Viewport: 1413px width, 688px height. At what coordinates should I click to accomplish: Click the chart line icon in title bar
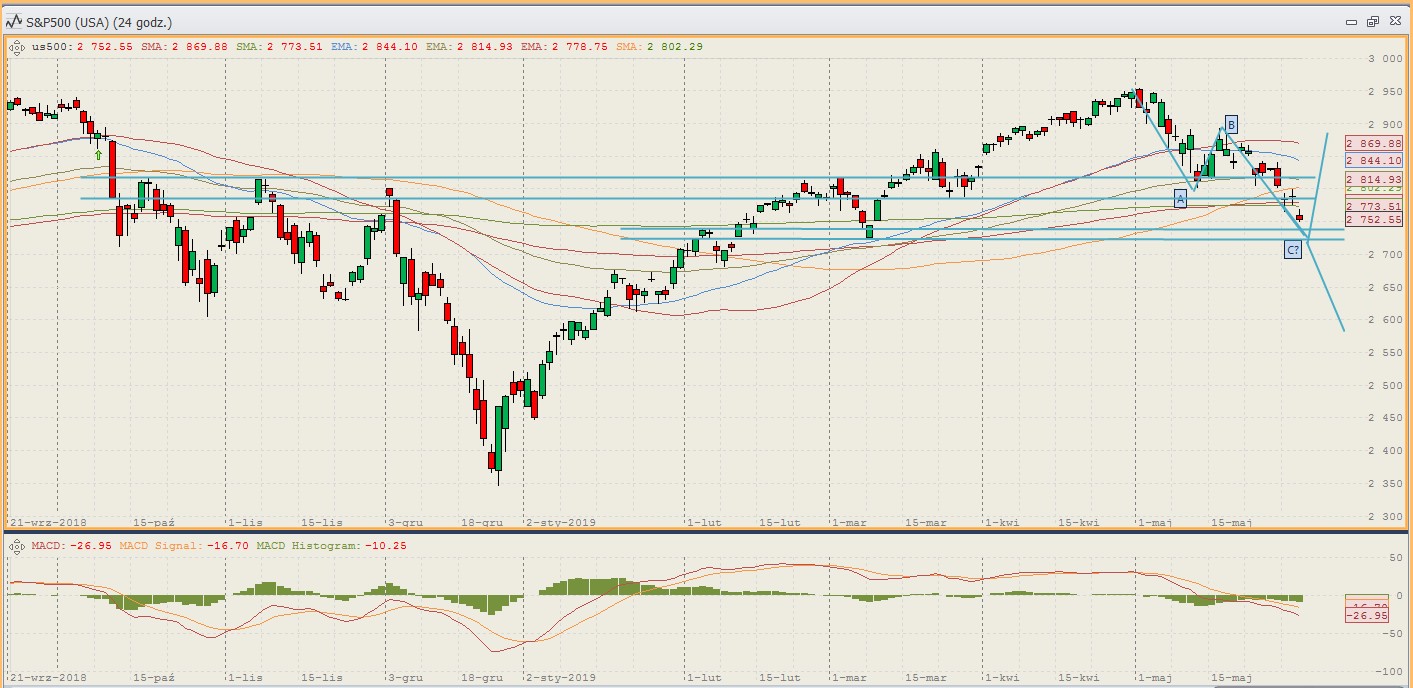coord(15,21)
